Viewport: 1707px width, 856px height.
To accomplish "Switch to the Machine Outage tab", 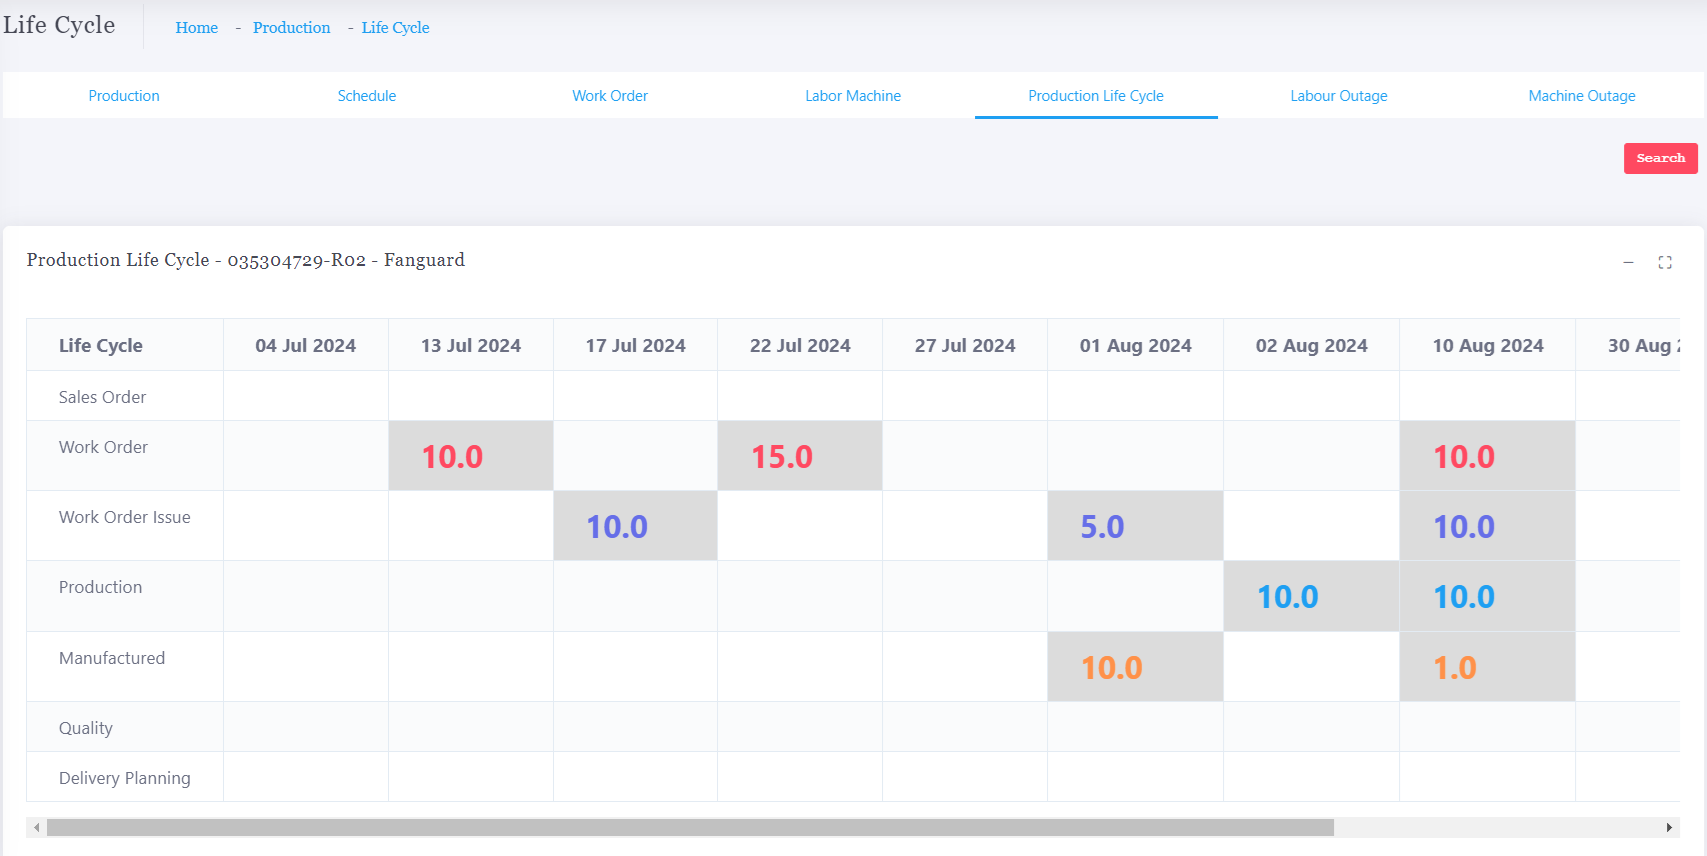I will 1582,96.
